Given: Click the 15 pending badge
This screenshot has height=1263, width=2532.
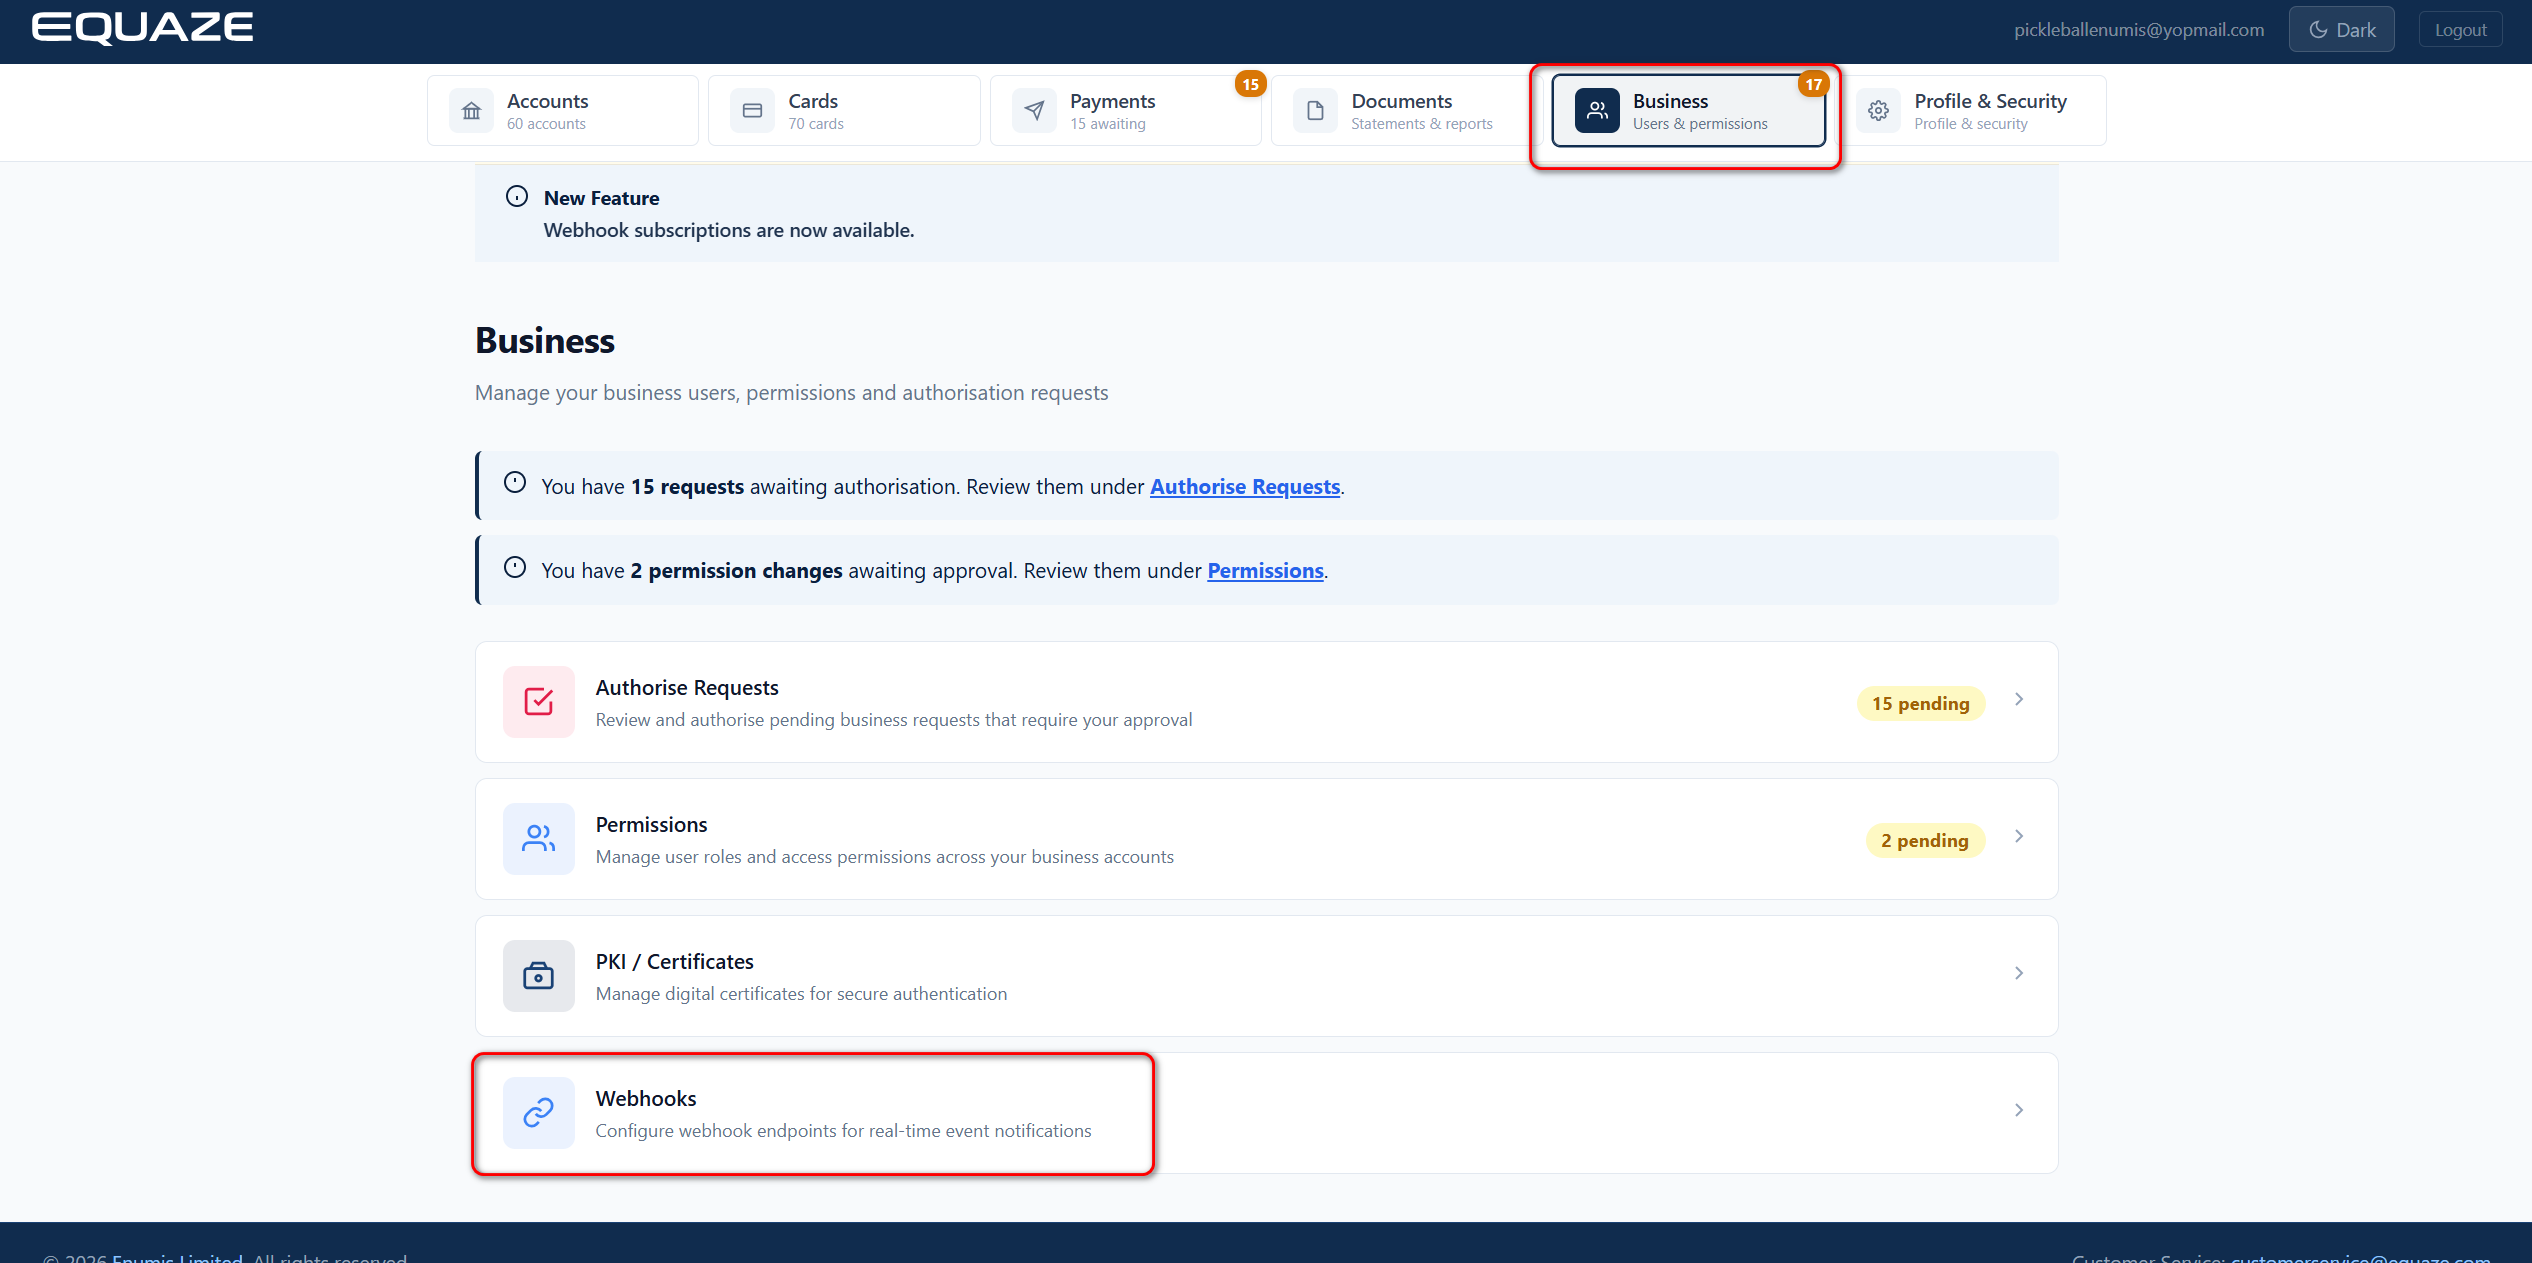Looking at the screenshot, I should click(1920, 704).
